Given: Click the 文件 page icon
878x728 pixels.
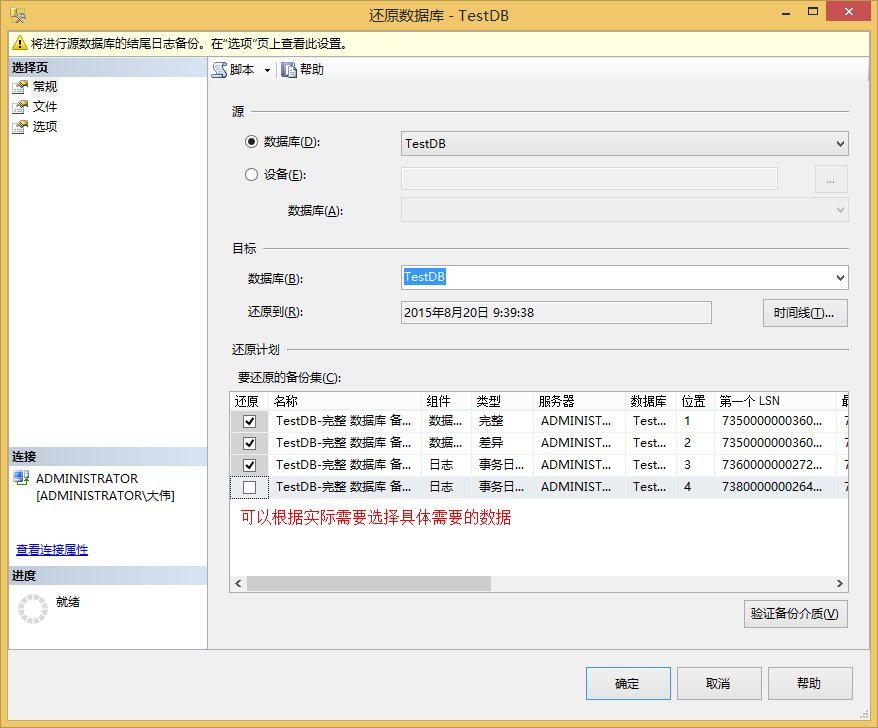Looking at the screenshot, I should pyautogui.click(x=20, y=106).
